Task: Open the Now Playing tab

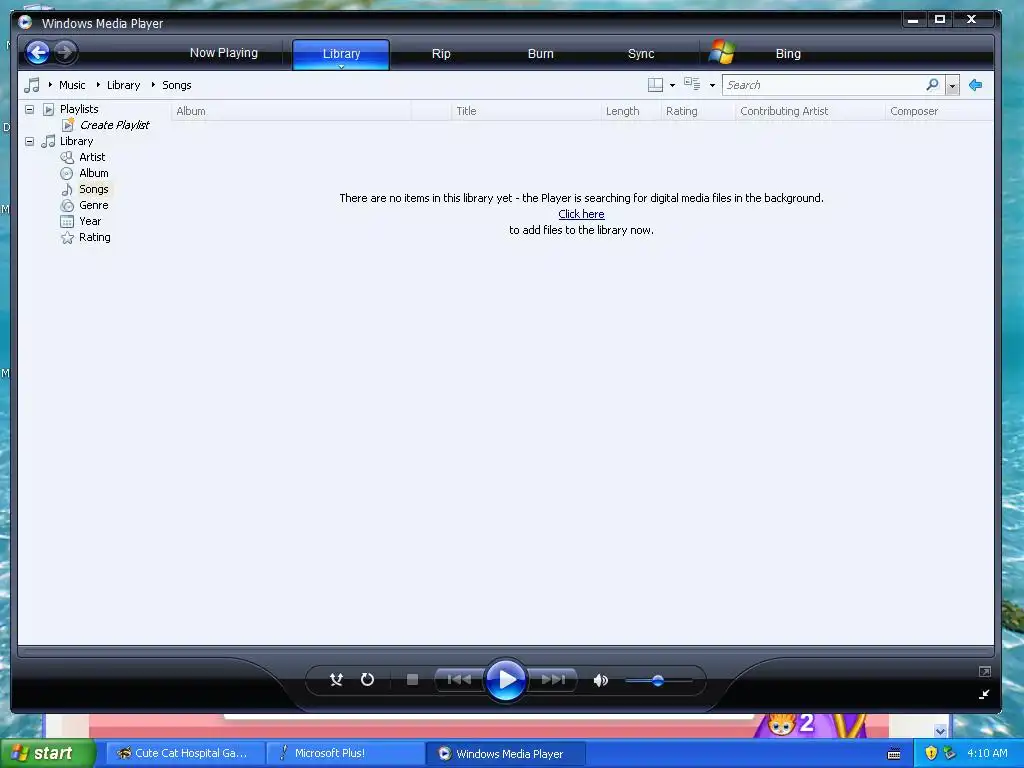Action: (223, 53)
